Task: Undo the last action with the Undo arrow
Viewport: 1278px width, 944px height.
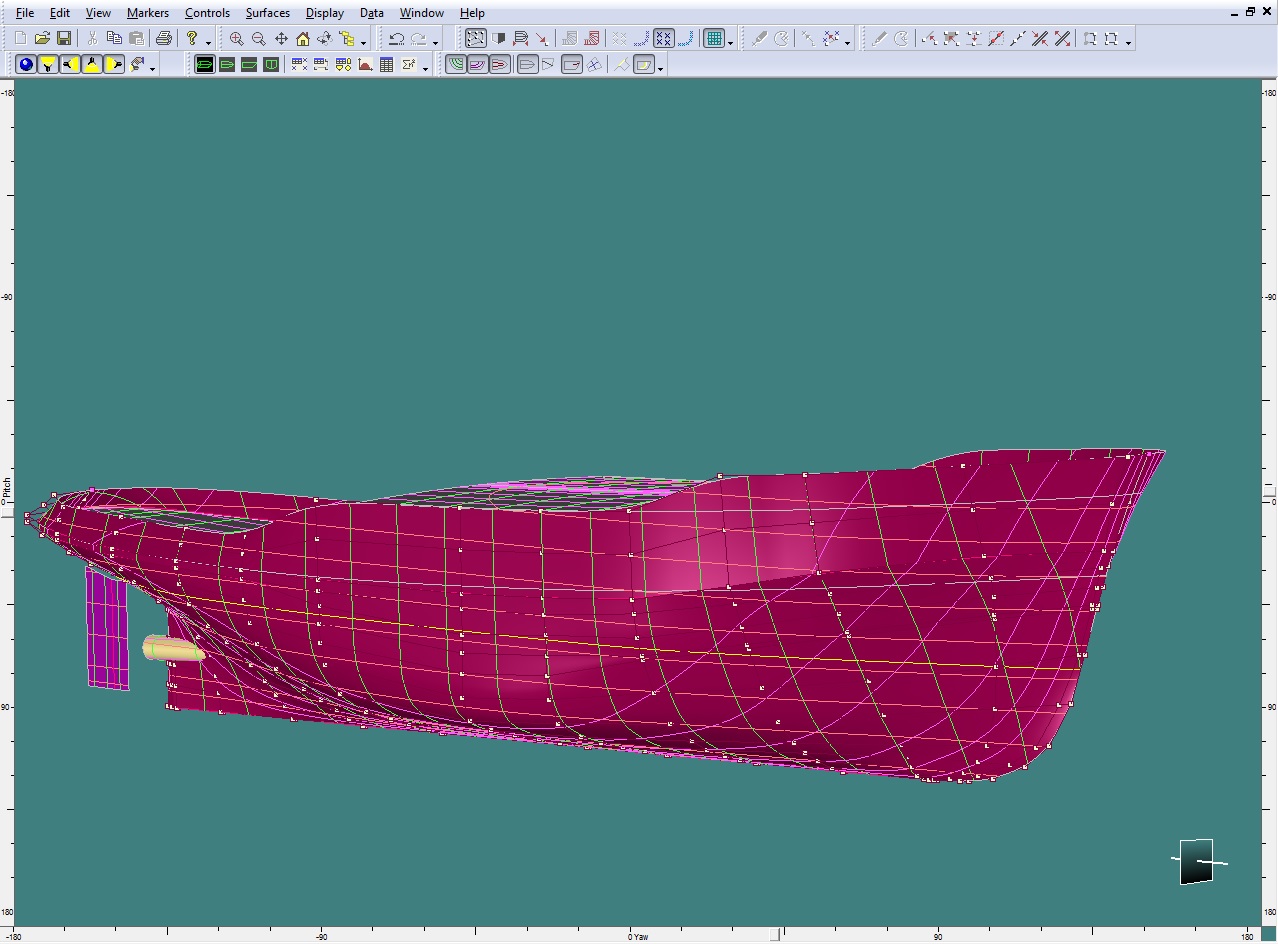Action: [397, 39]
